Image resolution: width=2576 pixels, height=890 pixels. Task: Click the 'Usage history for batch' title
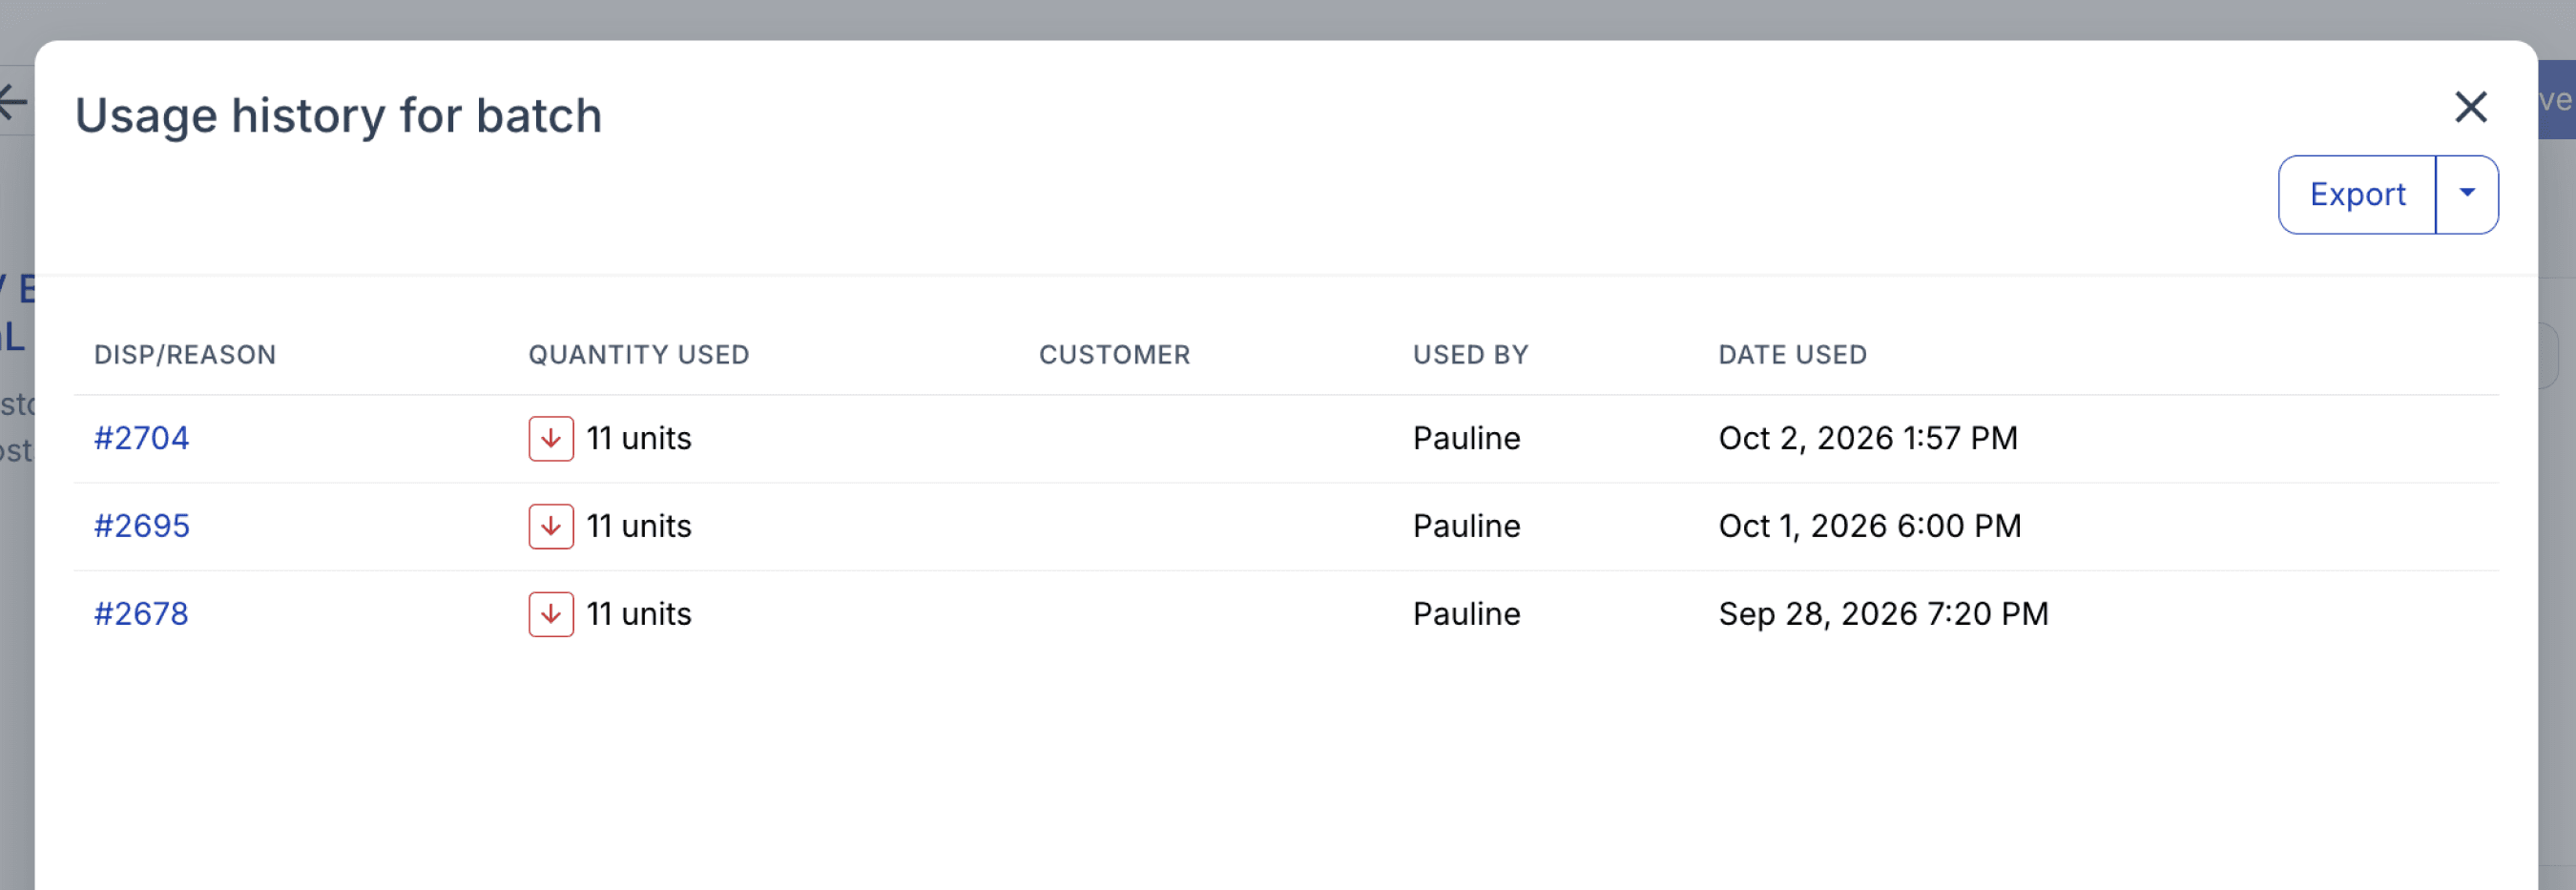pos(339,116)
